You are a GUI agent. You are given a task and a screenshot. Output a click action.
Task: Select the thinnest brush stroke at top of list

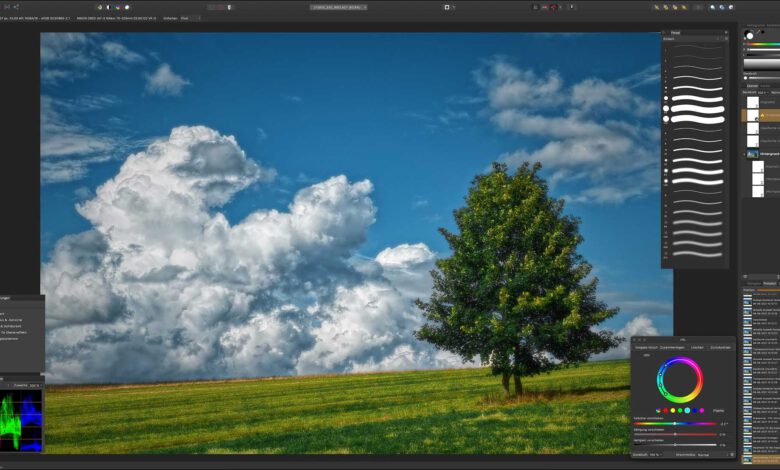pos(698,48)
